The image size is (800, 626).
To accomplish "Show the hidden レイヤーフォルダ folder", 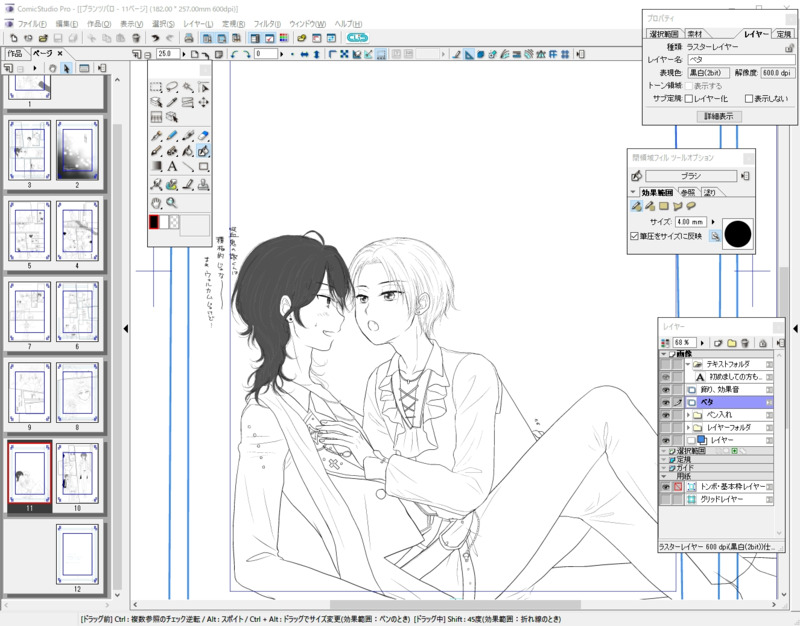I will pos(665,428).
